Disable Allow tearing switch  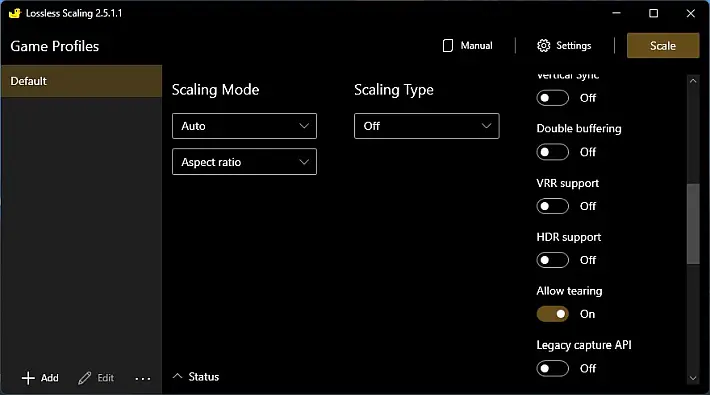[552, 314]
